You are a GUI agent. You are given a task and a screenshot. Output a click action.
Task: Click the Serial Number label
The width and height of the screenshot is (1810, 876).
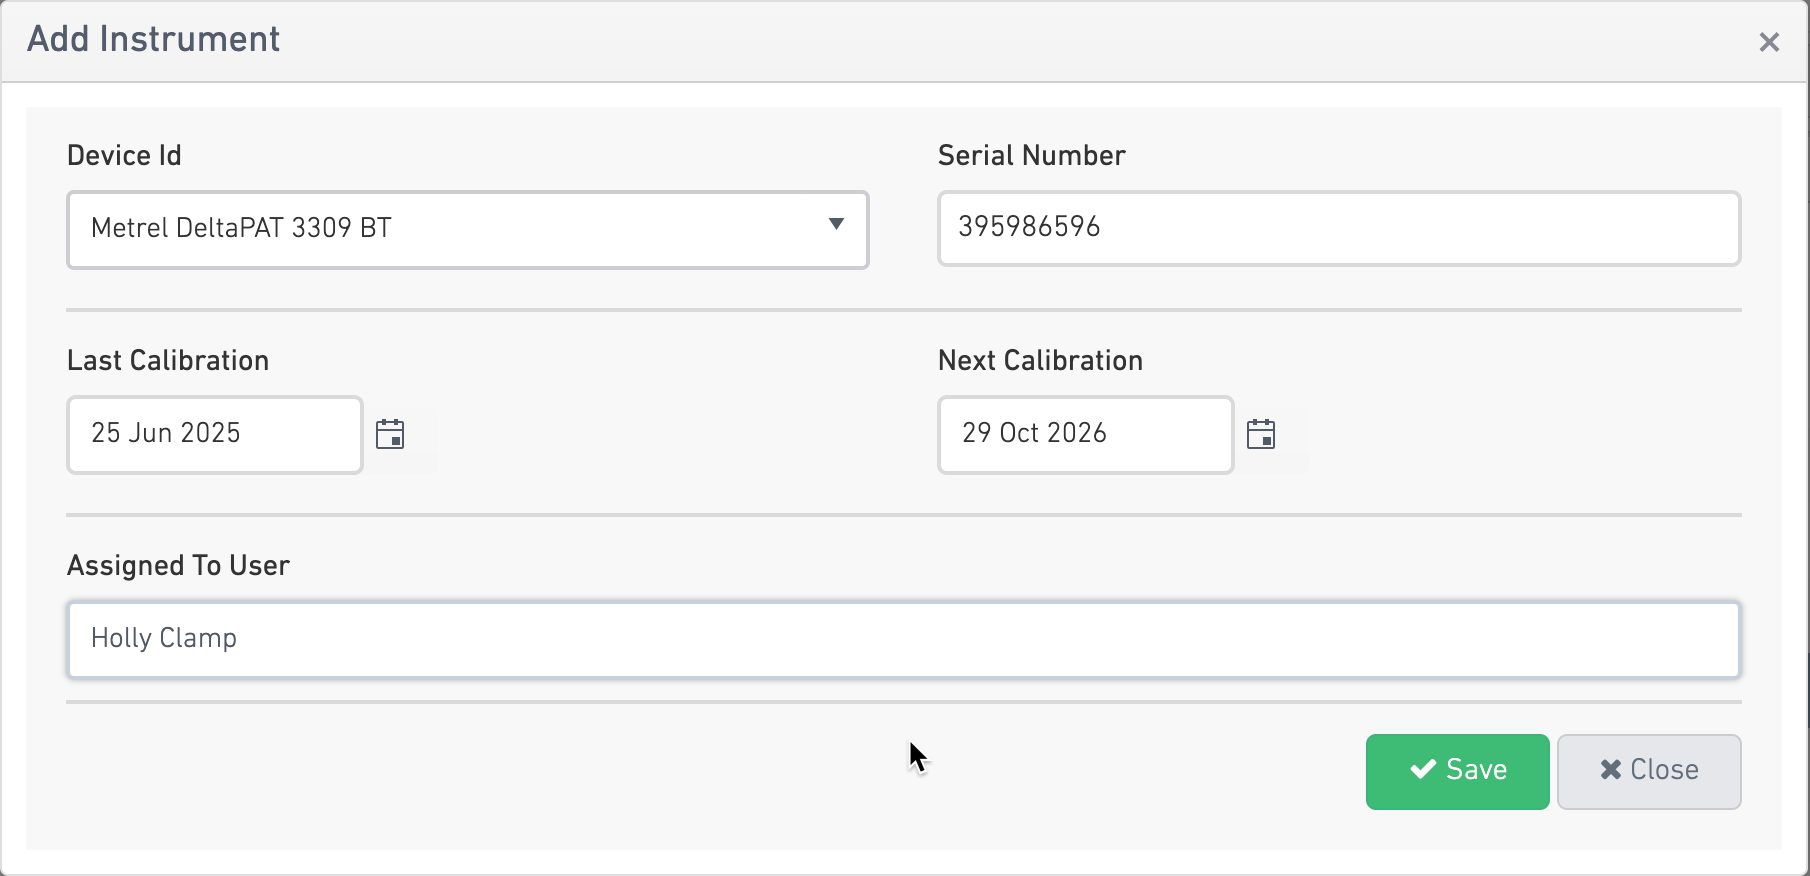coord(1032,156)
